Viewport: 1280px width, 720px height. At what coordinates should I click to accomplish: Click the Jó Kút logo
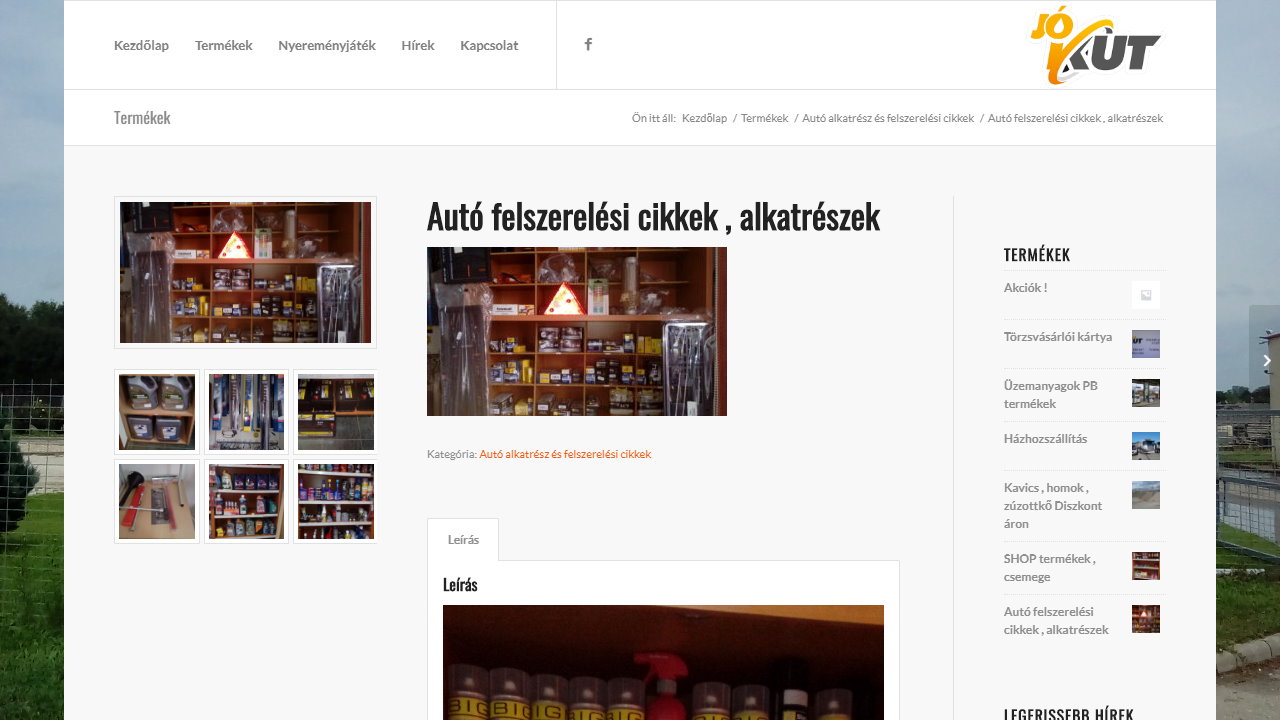[x=1096, y=45]
